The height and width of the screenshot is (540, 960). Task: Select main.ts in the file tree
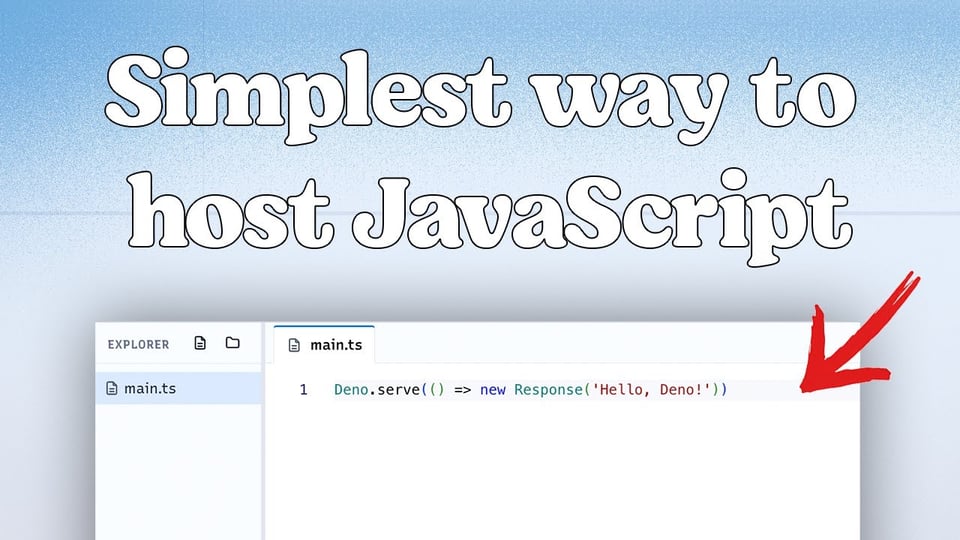(149, 388)
